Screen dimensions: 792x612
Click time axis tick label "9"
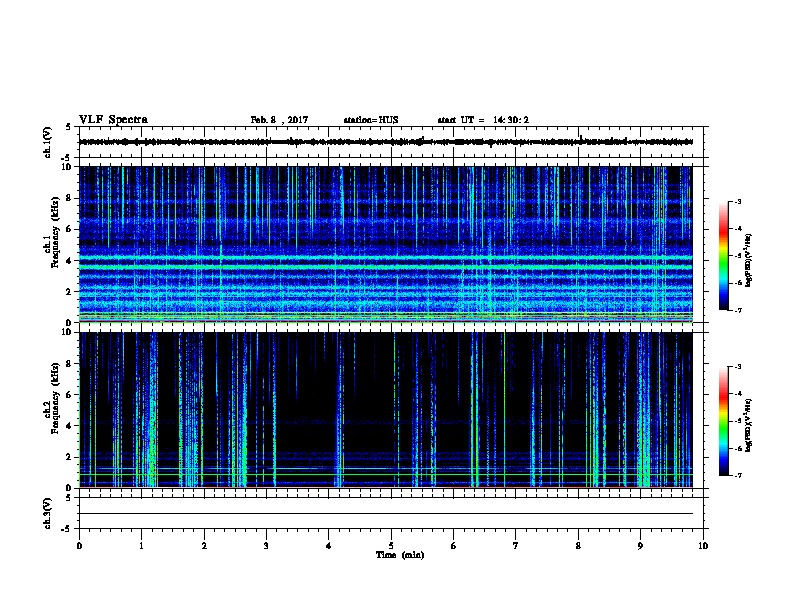640,546
